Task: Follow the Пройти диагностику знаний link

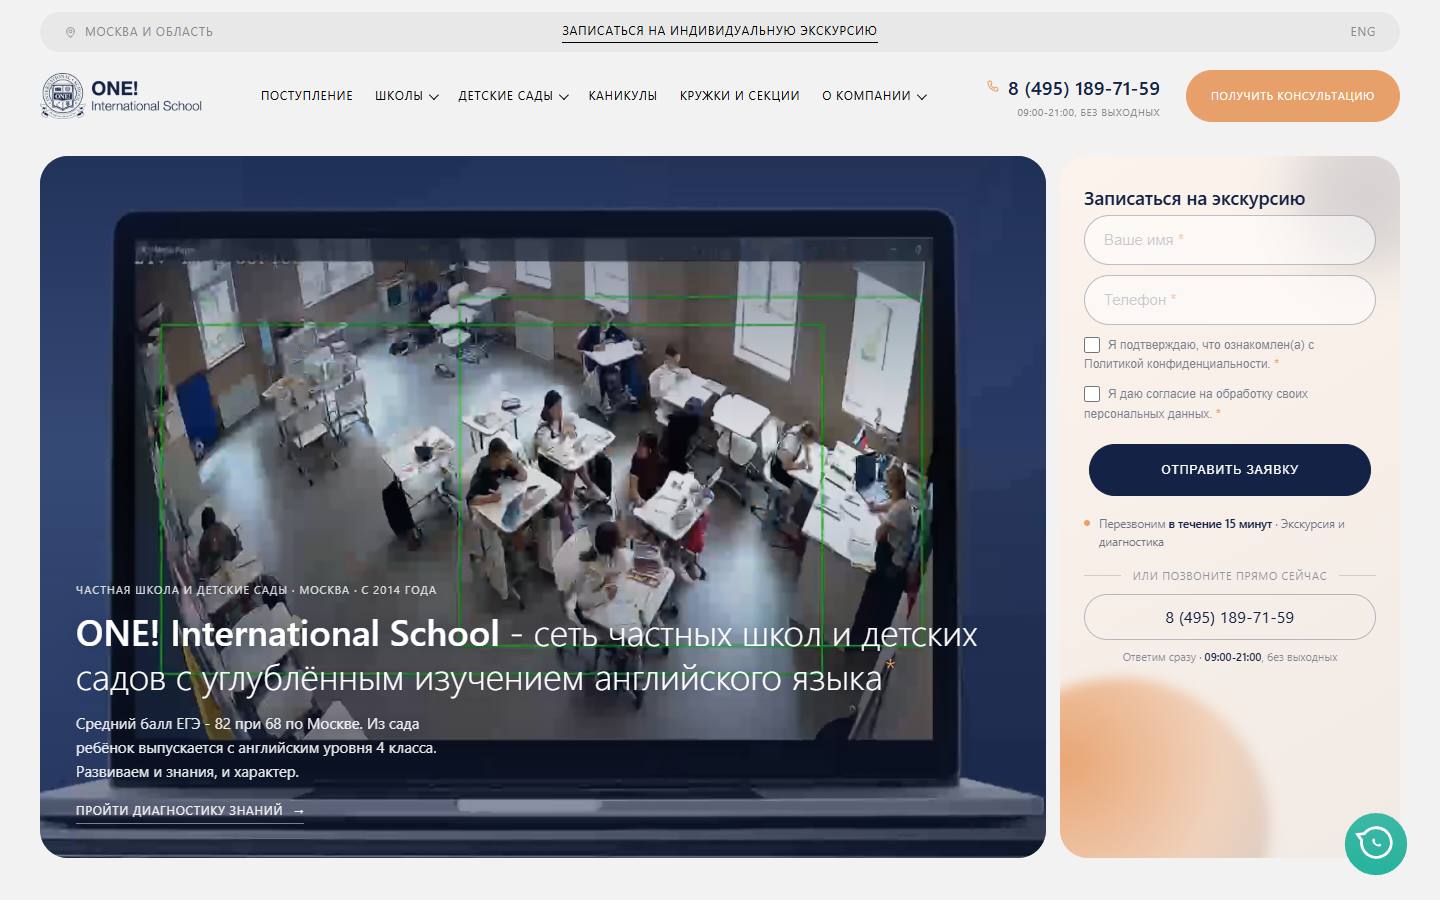Action: (x=190, y=811)
